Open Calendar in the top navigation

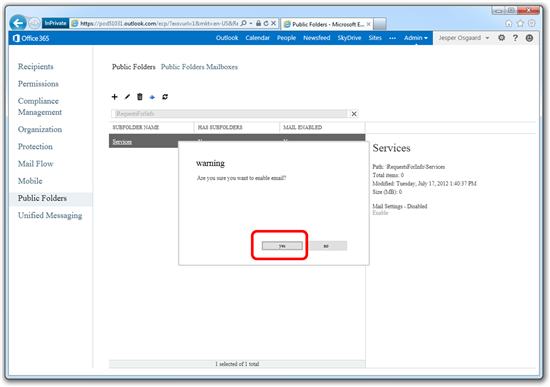(257, 38)
